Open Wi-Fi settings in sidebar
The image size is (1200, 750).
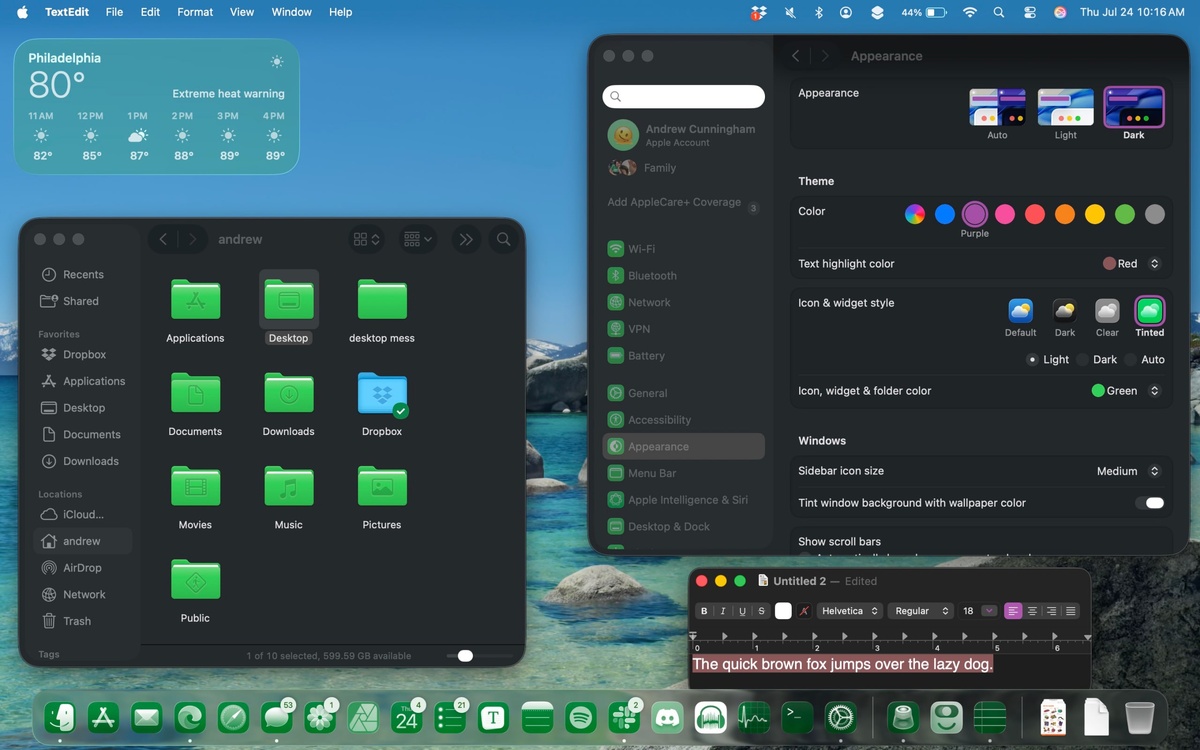coord(684,249)
